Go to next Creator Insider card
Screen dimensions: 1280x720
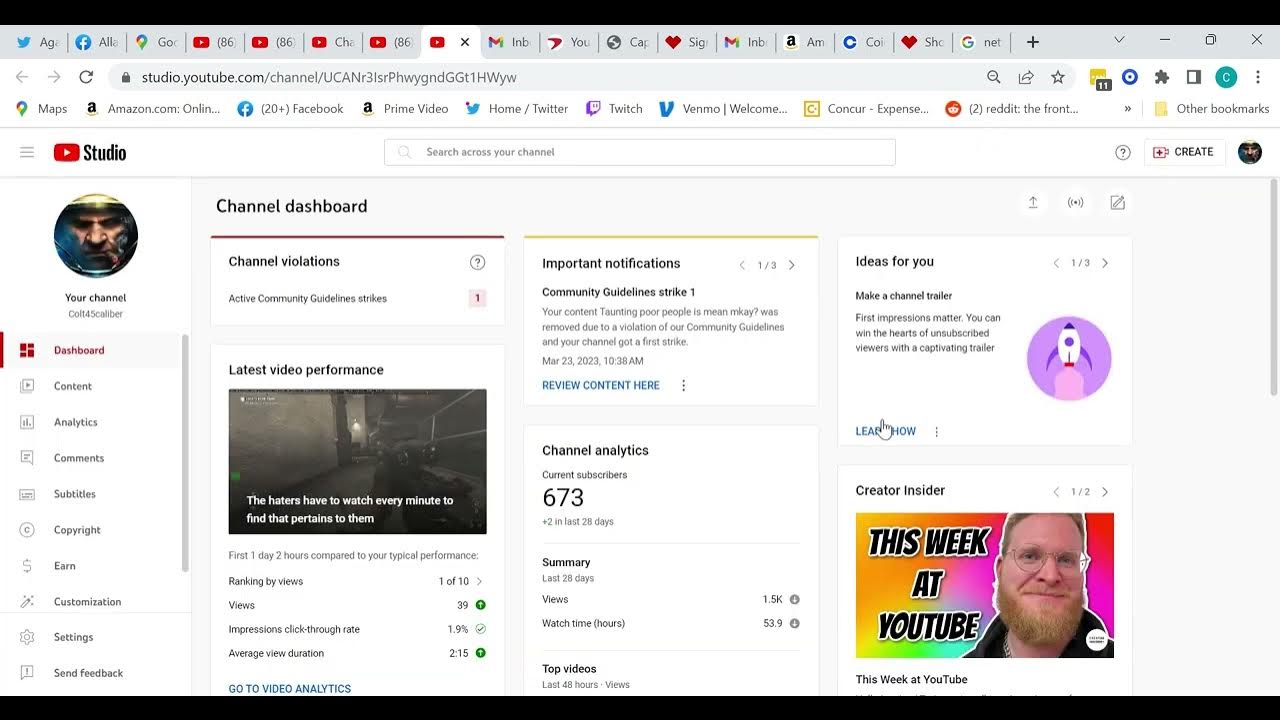coord(1105,492)
